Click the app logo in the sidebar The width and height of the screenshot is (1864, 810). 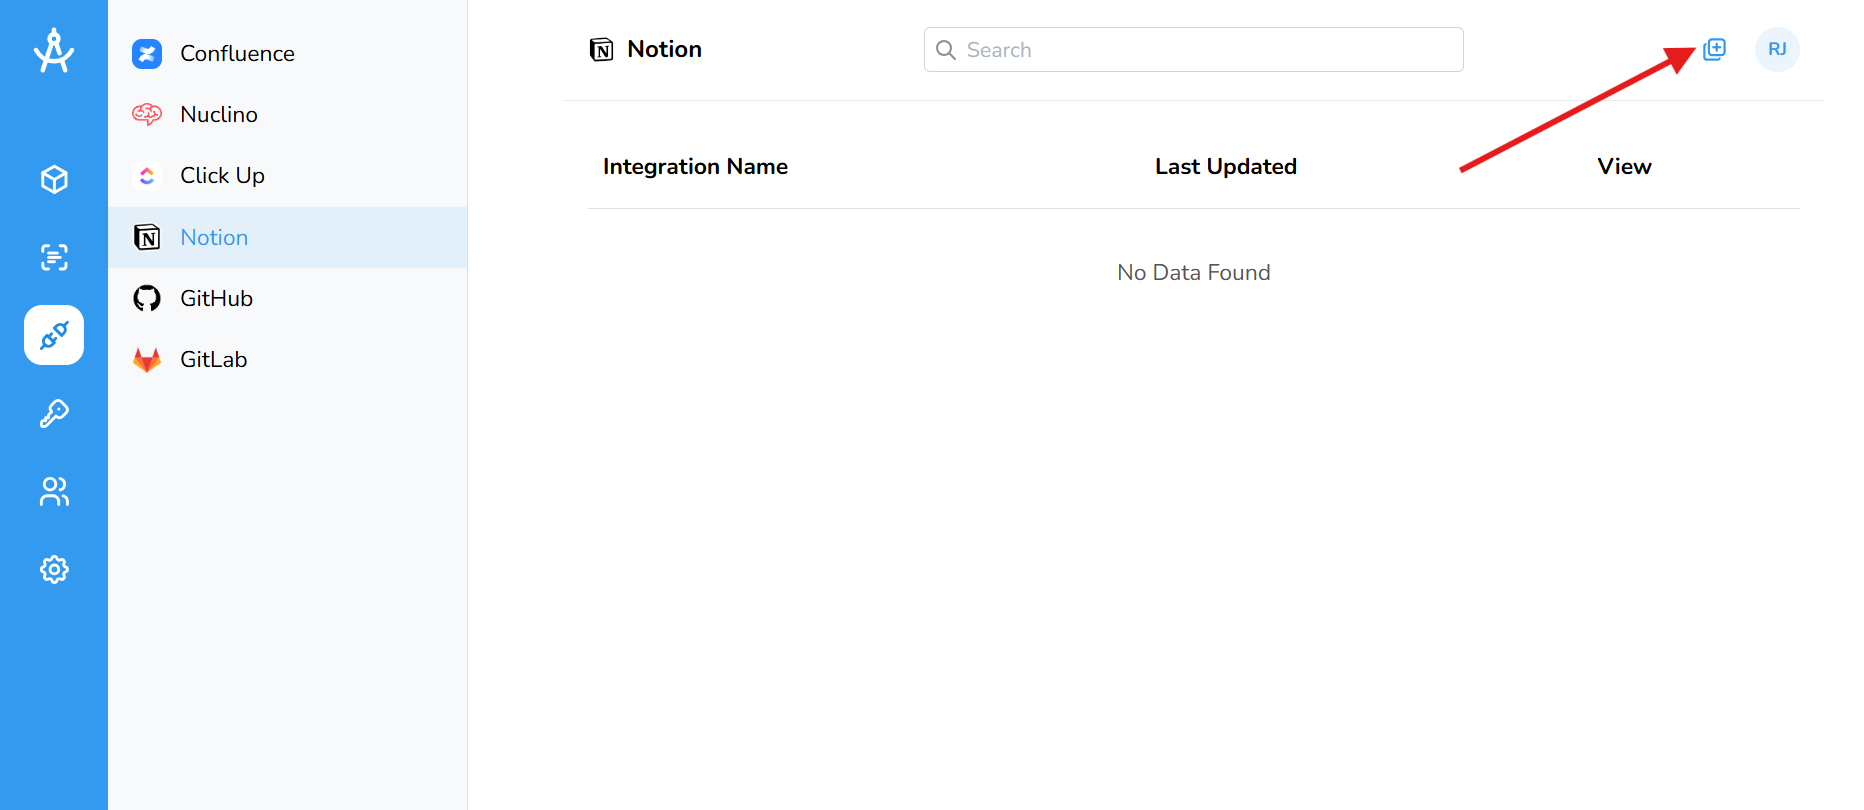click(54, 51)
